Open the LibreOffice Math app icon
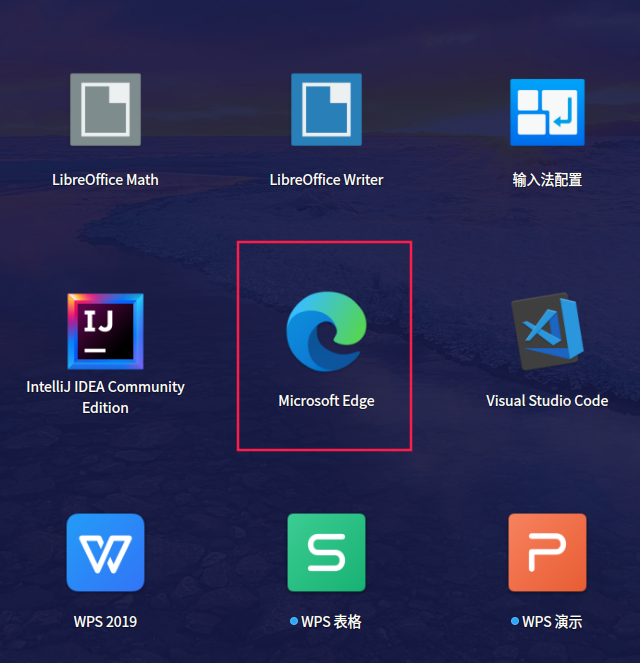Screen dimensions: 640x663 point(105,110)
